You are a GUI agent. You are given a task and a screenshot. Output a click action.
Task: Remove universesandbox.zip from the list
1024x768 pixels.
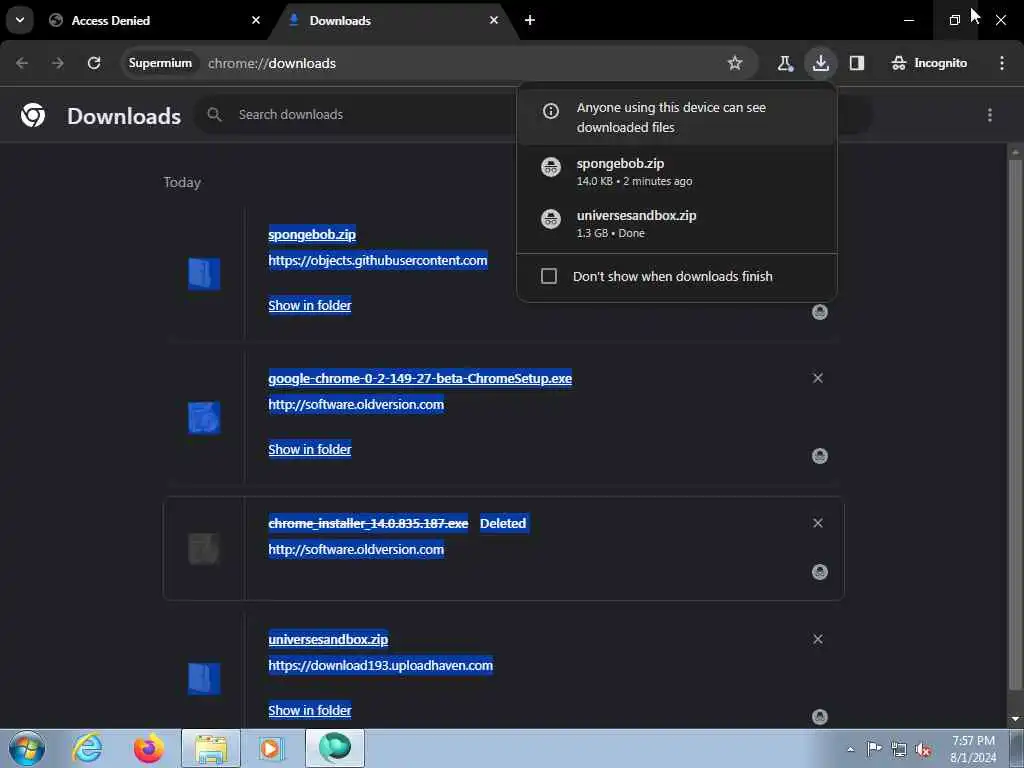click(818, 639)
